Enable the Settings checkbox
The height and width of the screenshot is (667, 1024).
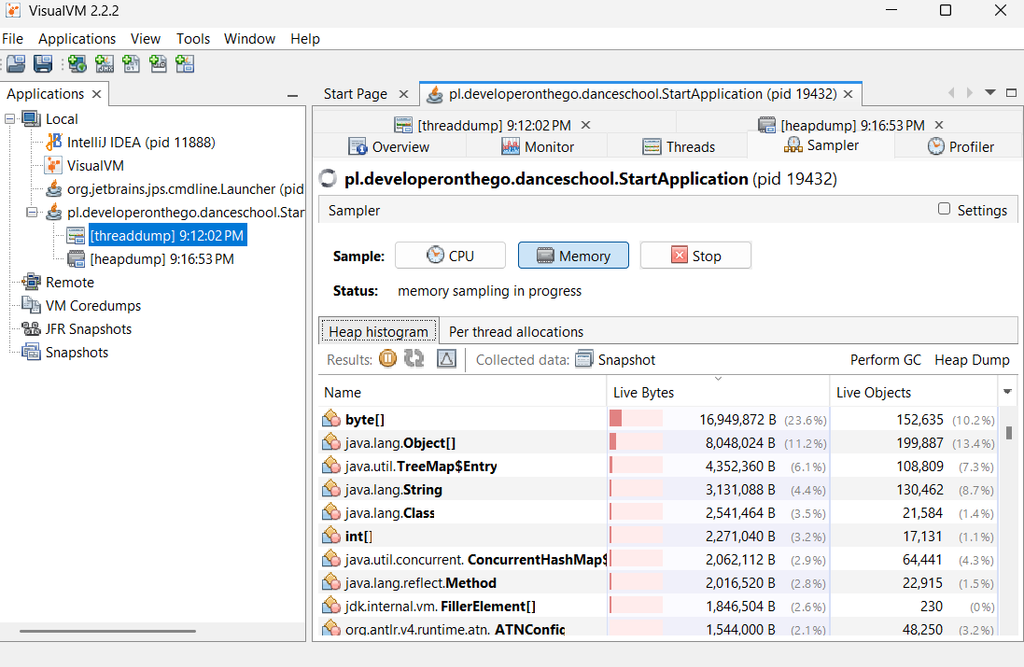[944, 209]
